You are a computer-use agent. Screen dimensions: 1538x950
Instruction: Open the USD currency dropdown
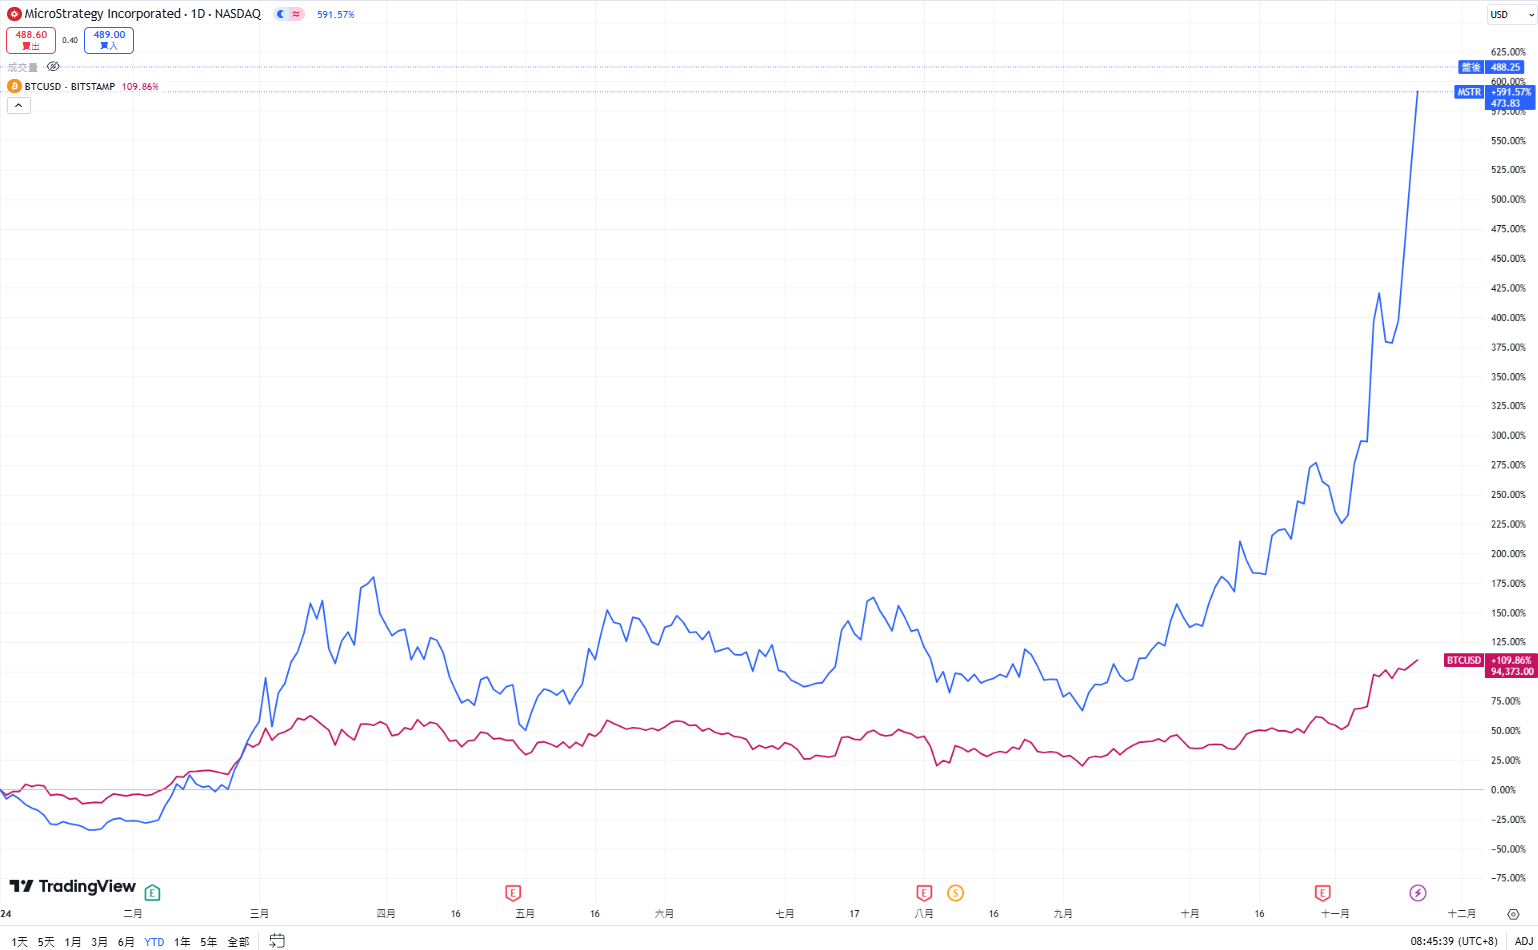point(1511,14)
